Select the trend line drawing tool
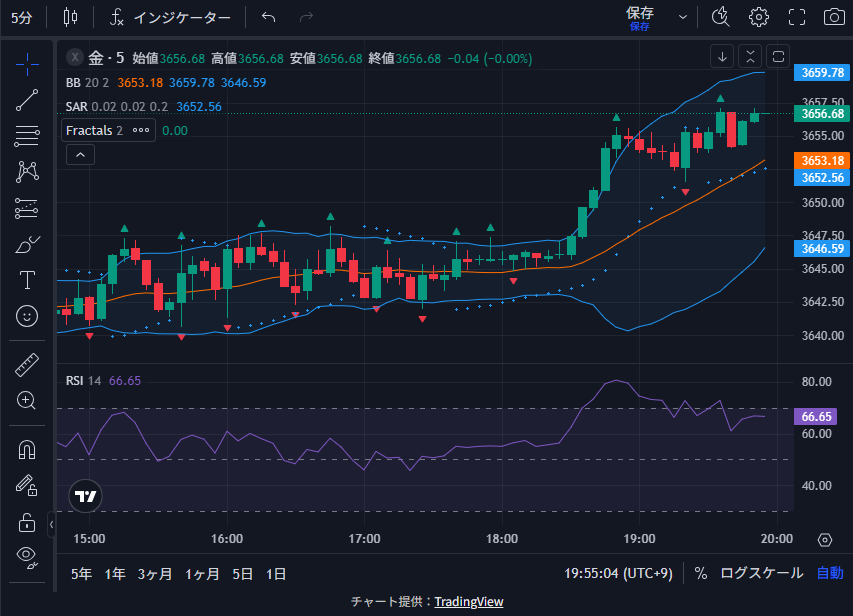Viewport: 853px width, 616px height. pos(27,98)
